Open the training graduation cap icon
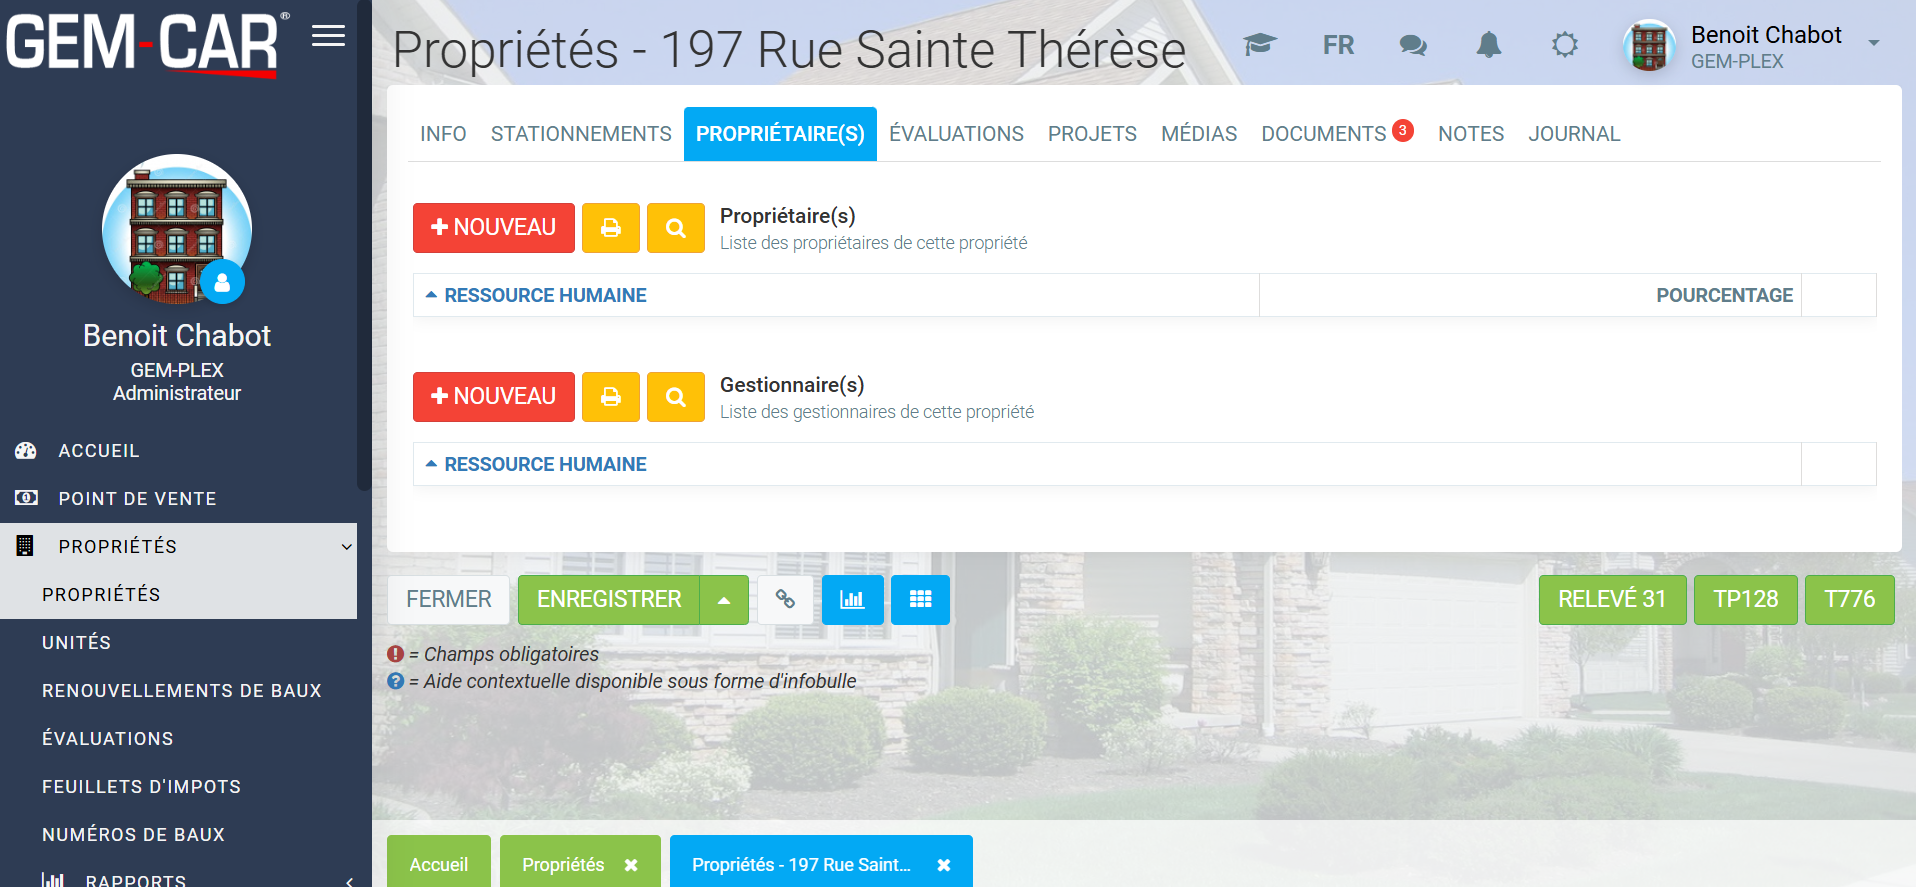Screen dimensions: 1916x887 coord(1260,45)
